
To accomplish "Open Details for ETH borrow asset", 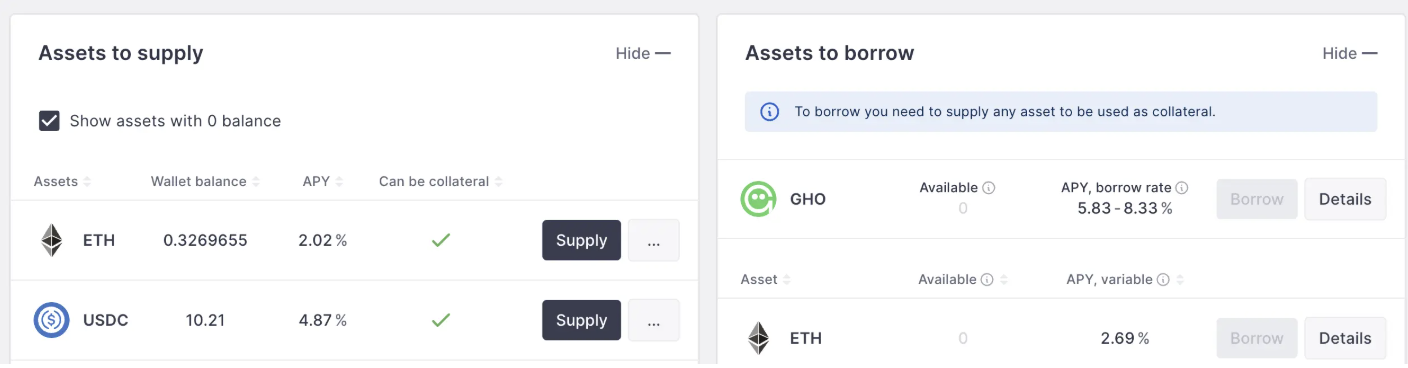I will [1345, 338].
